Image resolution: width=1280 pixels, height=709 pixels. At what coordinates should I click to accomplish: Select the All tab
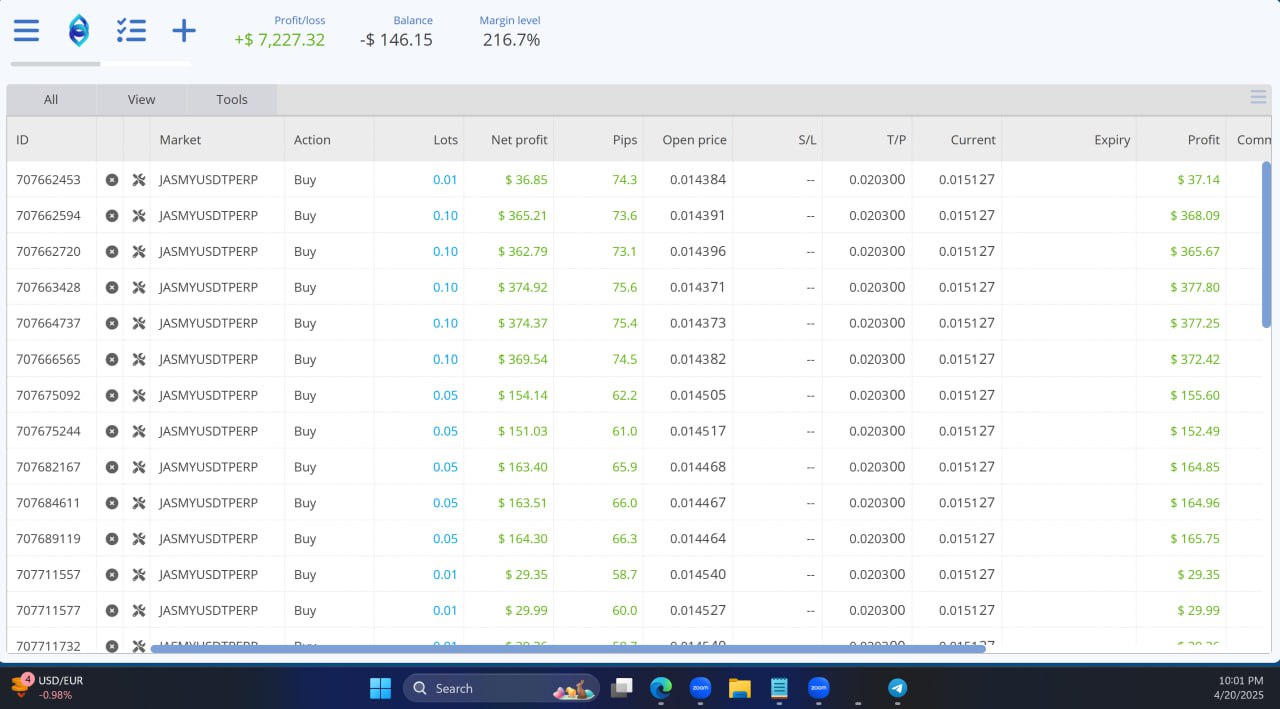pyautogui.click(x=51, y=99)
